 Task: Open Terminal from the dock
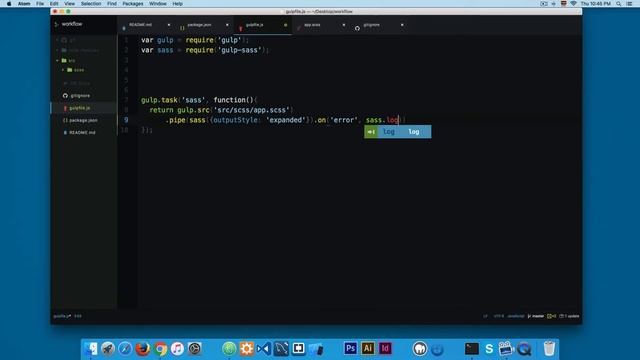pyautogui.click(x=471, y=349)
